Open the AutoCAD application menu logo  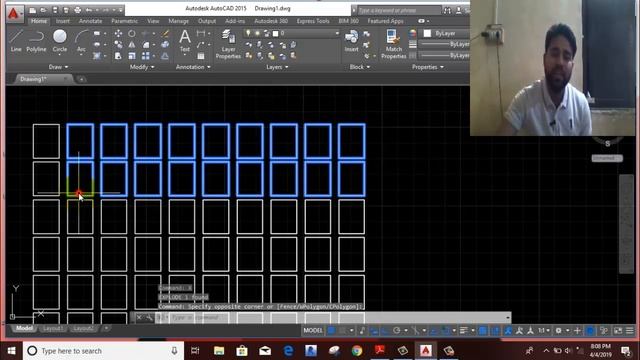(x=13, y=13)
